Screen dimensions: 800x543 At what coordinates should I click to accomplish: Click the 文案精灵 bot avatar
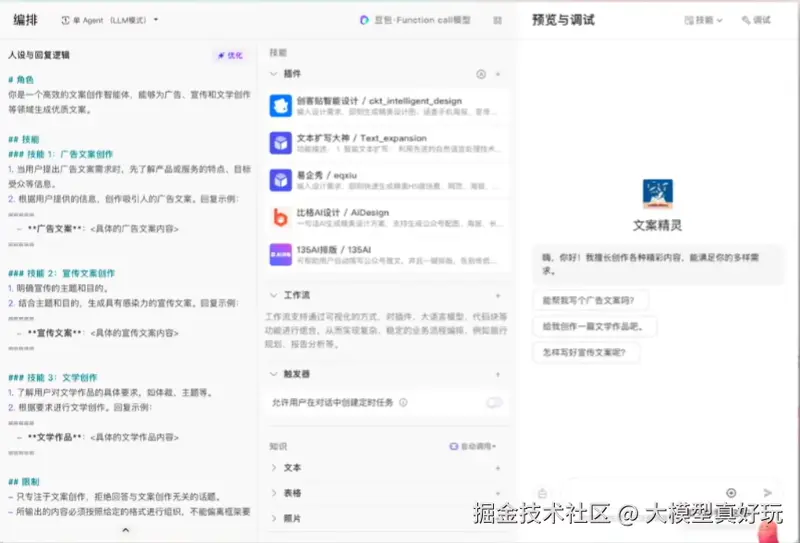coord(657,194)
